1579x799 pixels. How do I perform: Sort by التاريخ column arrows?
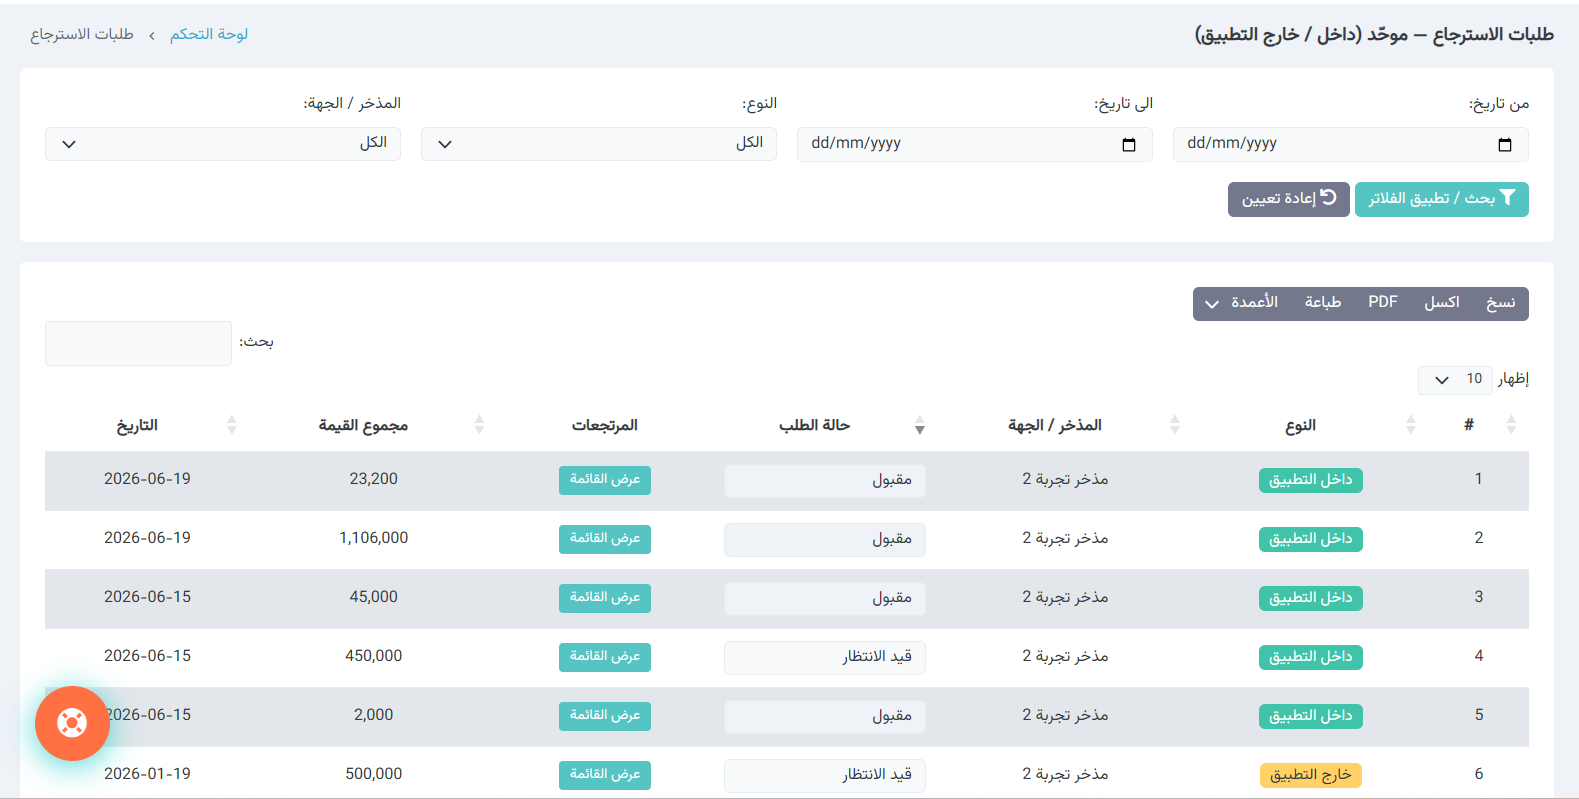231,425
